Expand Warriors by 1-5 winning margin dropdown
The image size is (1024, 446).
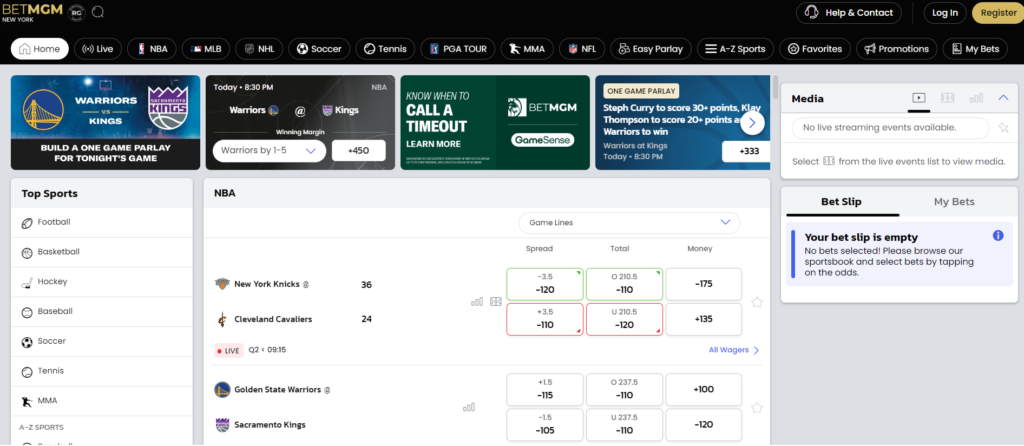point(269,150)
